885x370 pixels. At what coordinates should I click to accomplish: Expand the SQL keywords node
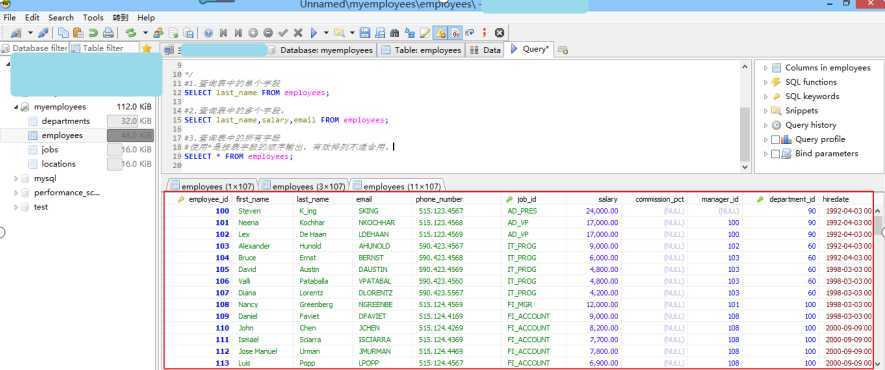pyautogui.click(x=766, y=96)
